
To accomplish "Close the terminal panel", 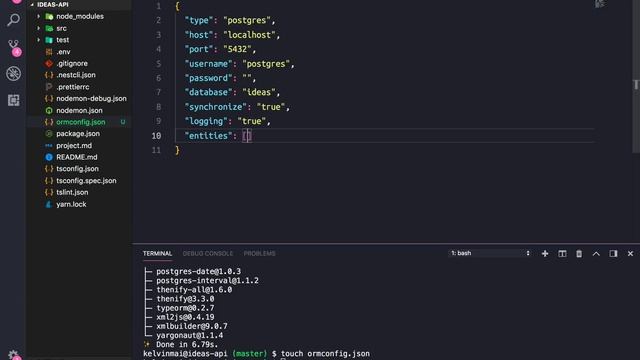I will [x=630, y=253].
